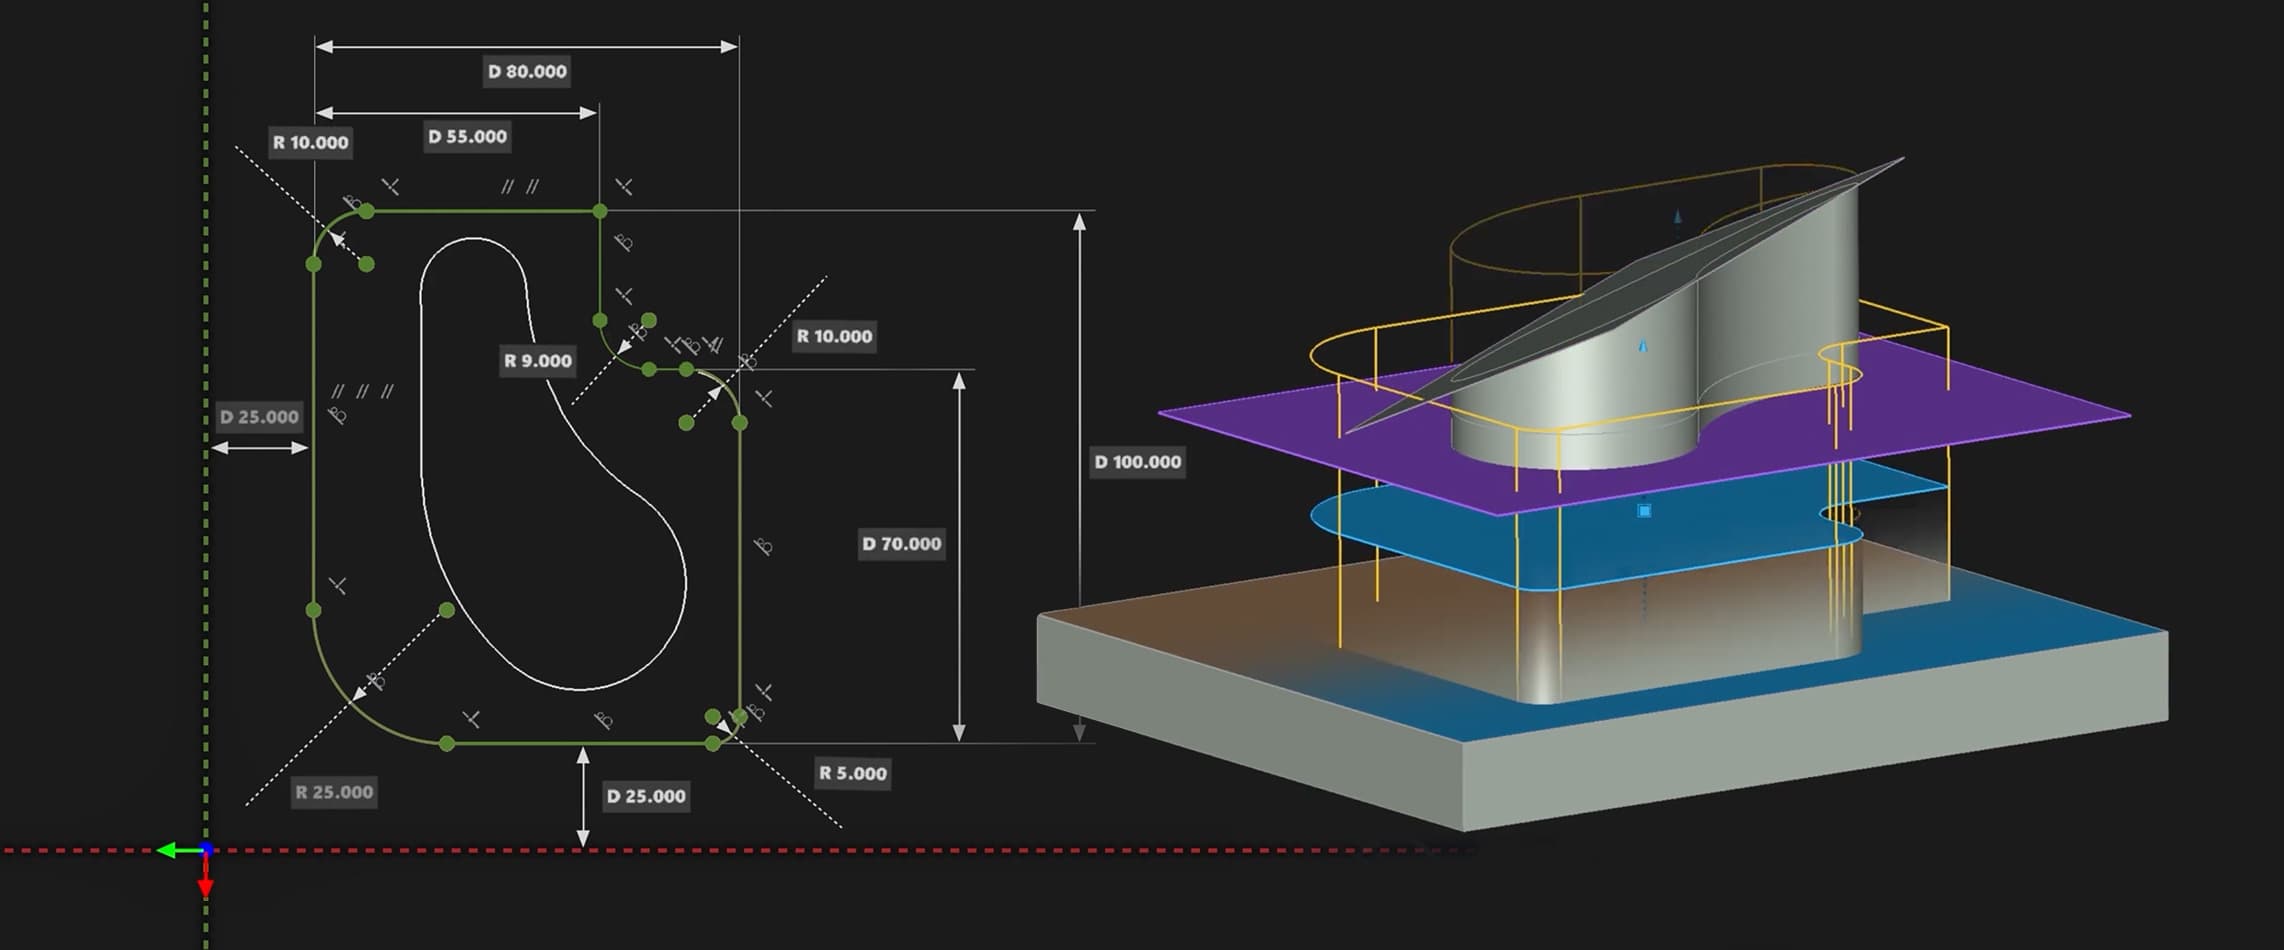Viewport: 2284px width, 950px height.
Task: Click the R 5.000 radius label
Action: (852, 772)
